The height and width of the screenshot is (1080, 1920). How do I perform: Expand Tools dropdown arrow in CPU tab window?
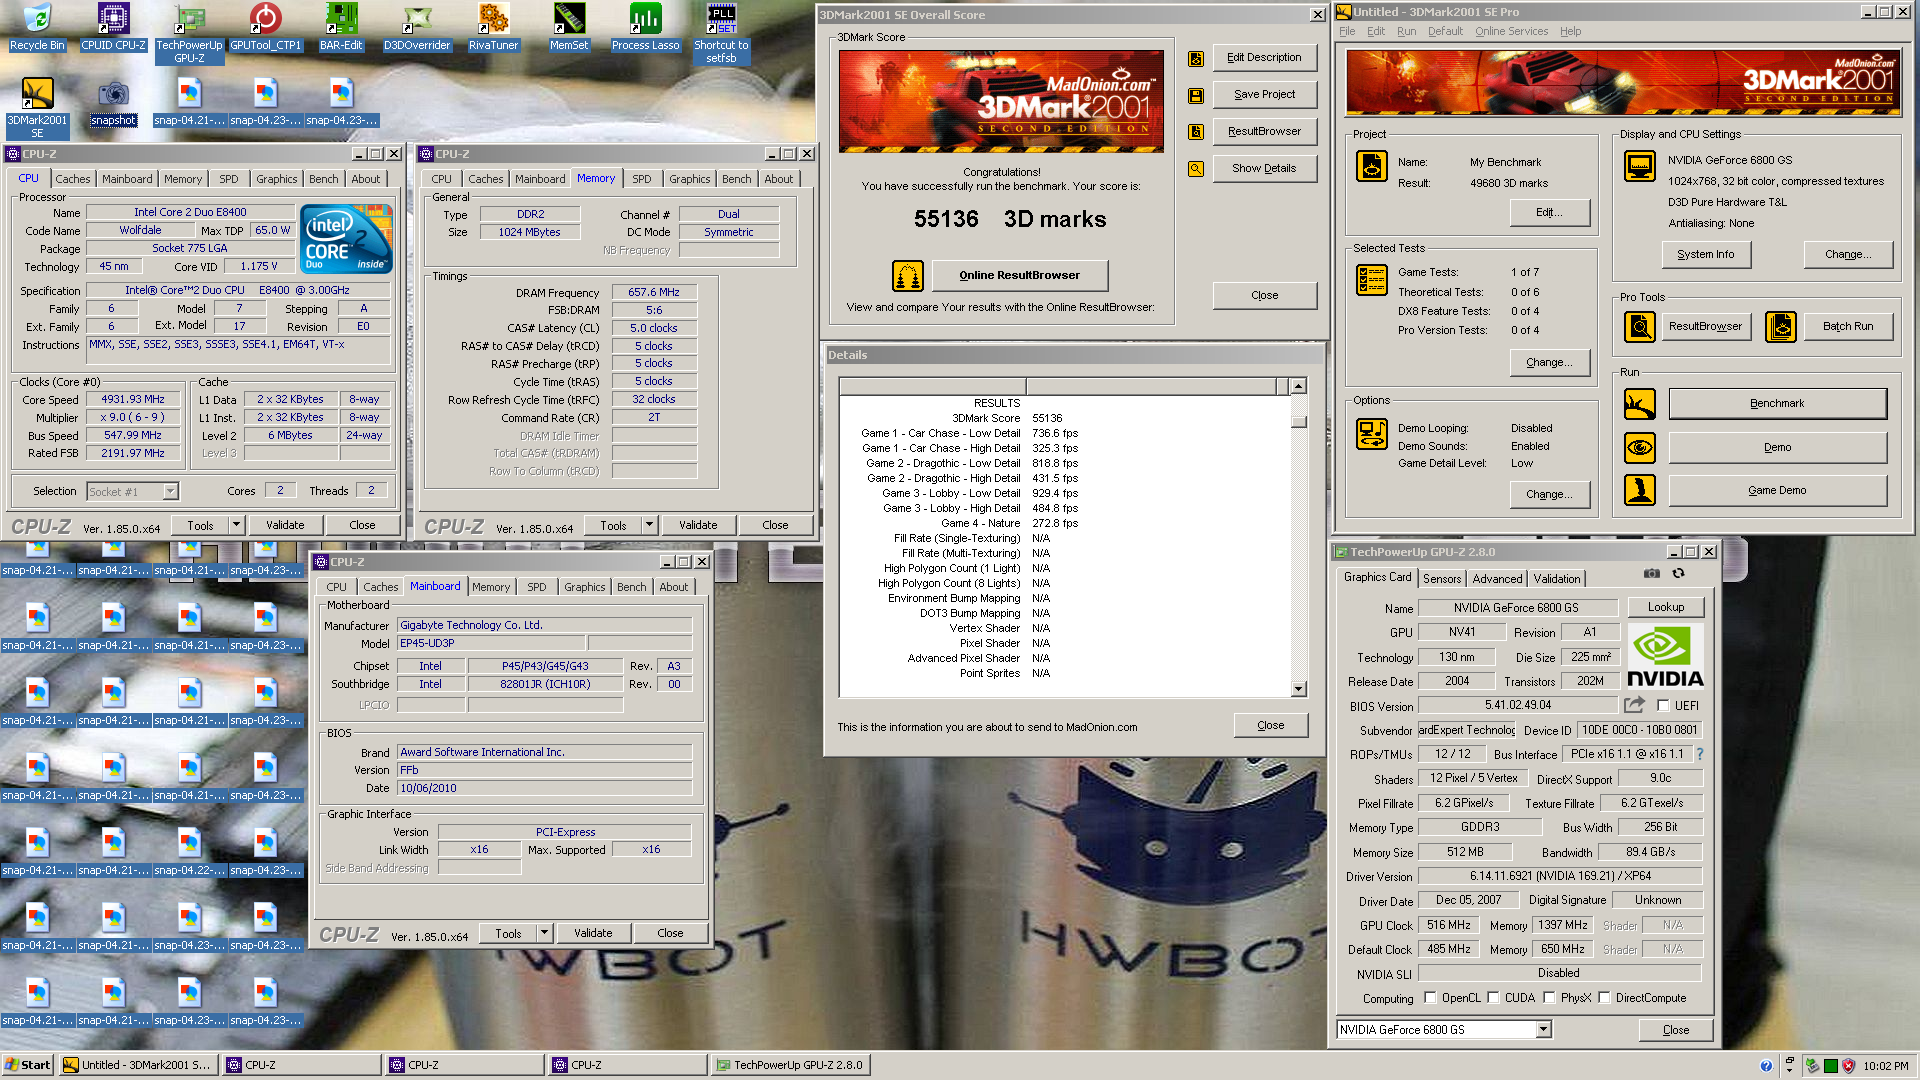tap(236, 525)
